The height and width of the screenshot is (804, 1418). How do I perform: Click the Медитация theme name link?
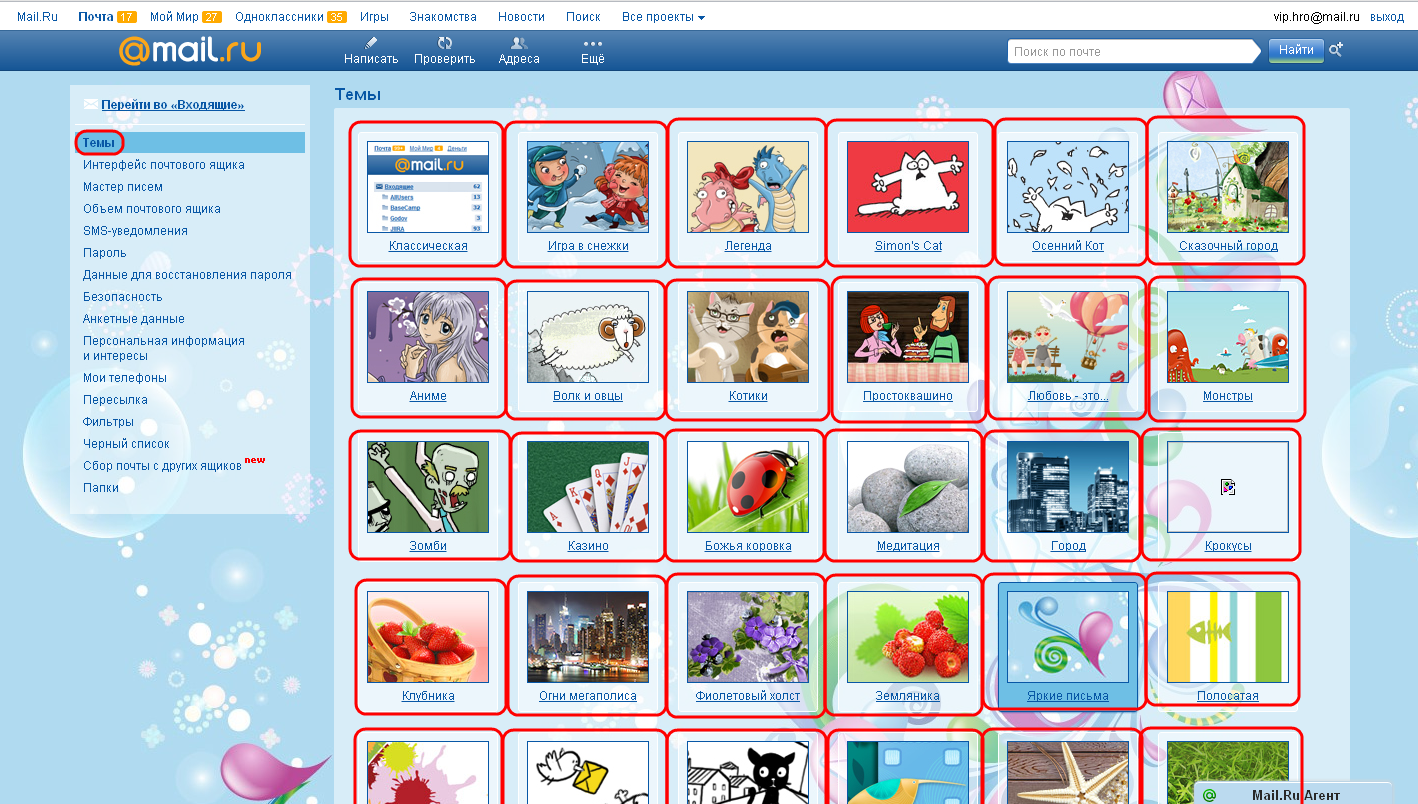pyautogui.click(x=908, y=546)
